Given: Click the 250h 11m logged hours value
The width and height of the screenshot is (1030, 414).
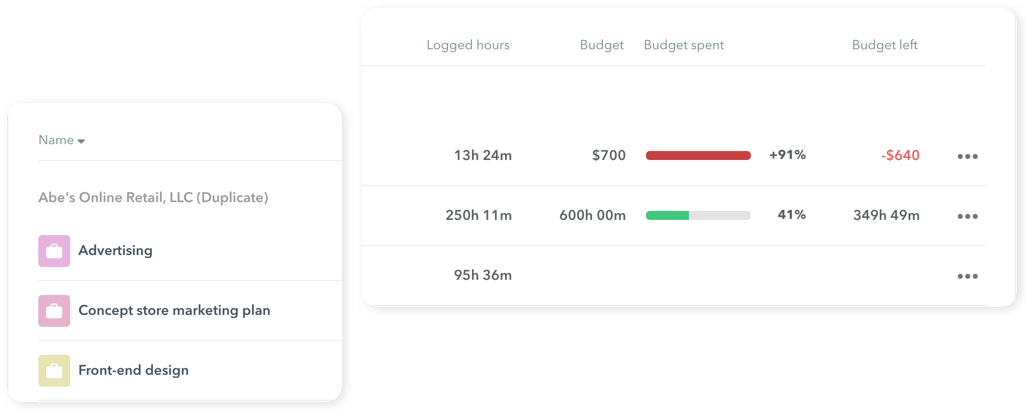Looking at the screenshot, I should pyautogui.click(x=478, y=215).
